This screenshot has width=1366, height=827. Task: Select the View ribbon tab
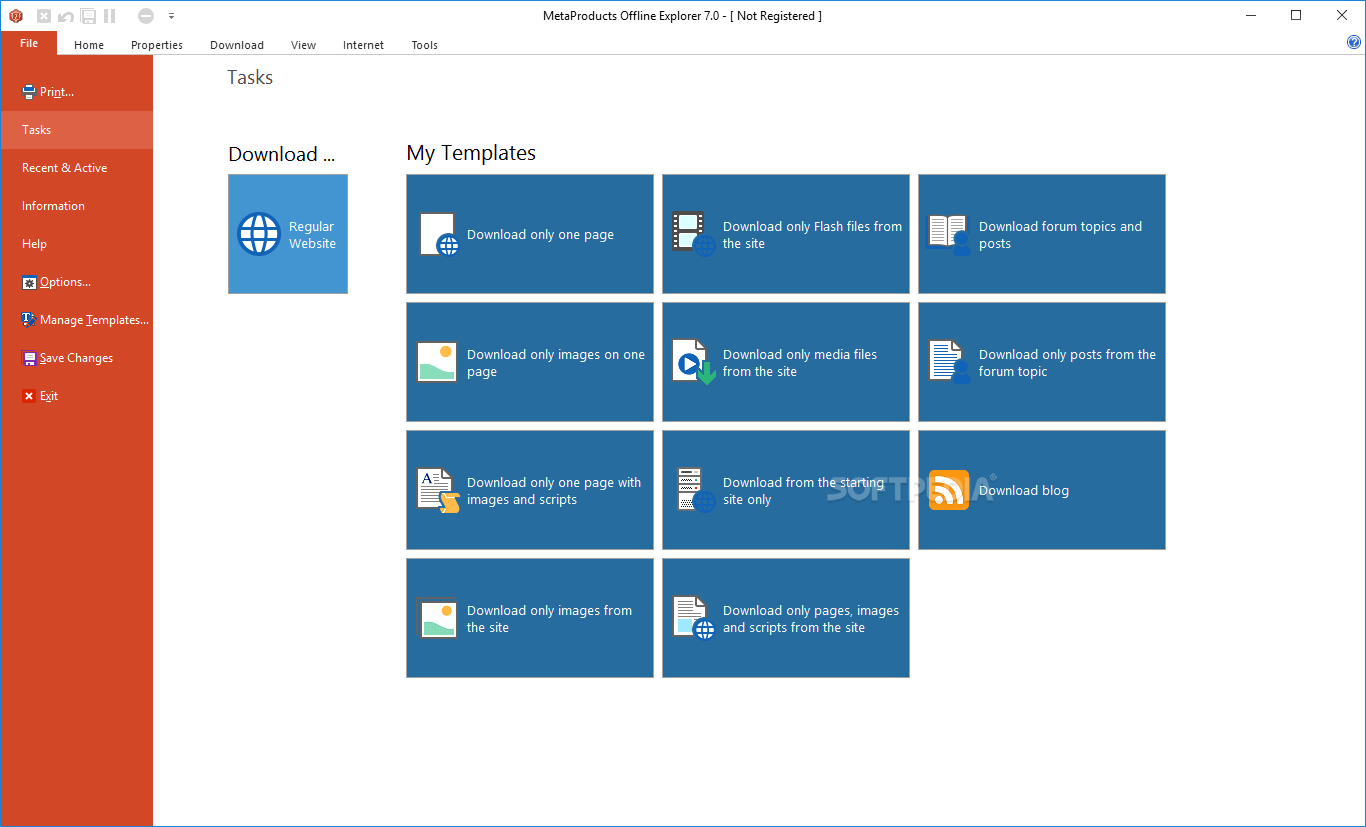(303, 45)
